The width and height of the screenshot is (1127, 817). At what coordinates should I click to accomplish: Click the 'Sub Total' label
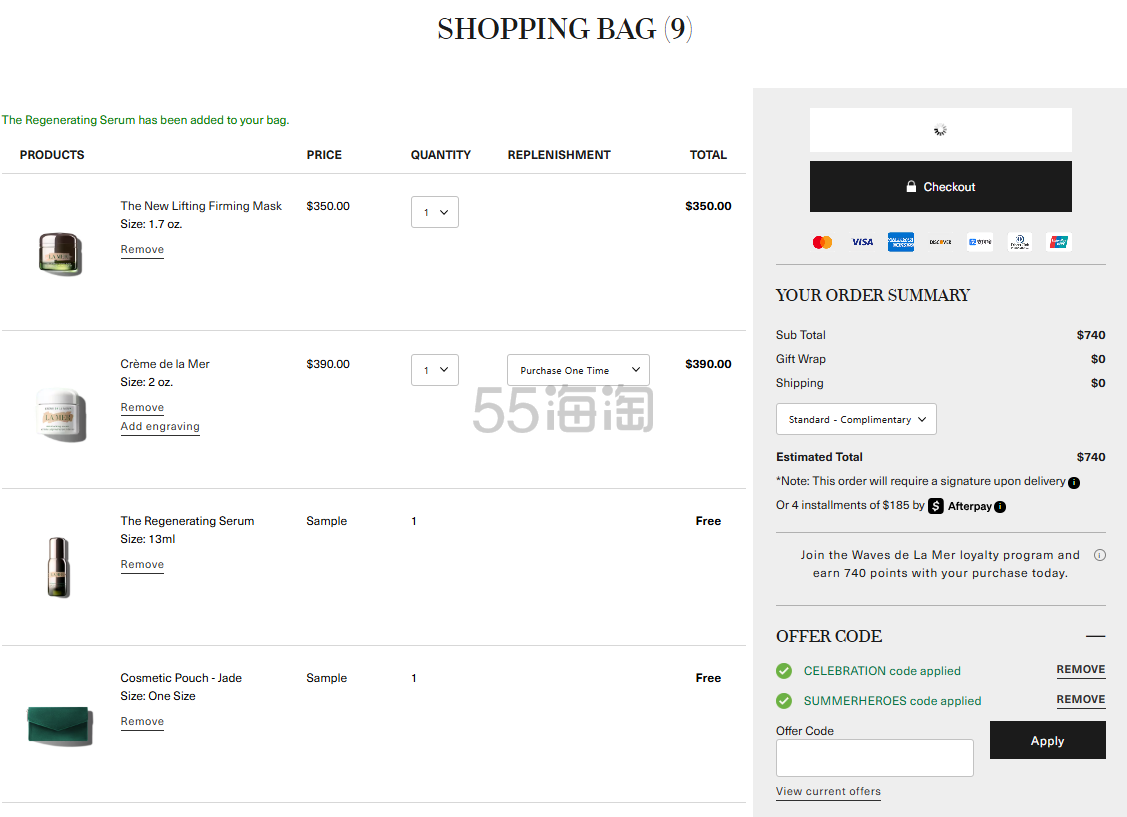[x=801, y=335]
